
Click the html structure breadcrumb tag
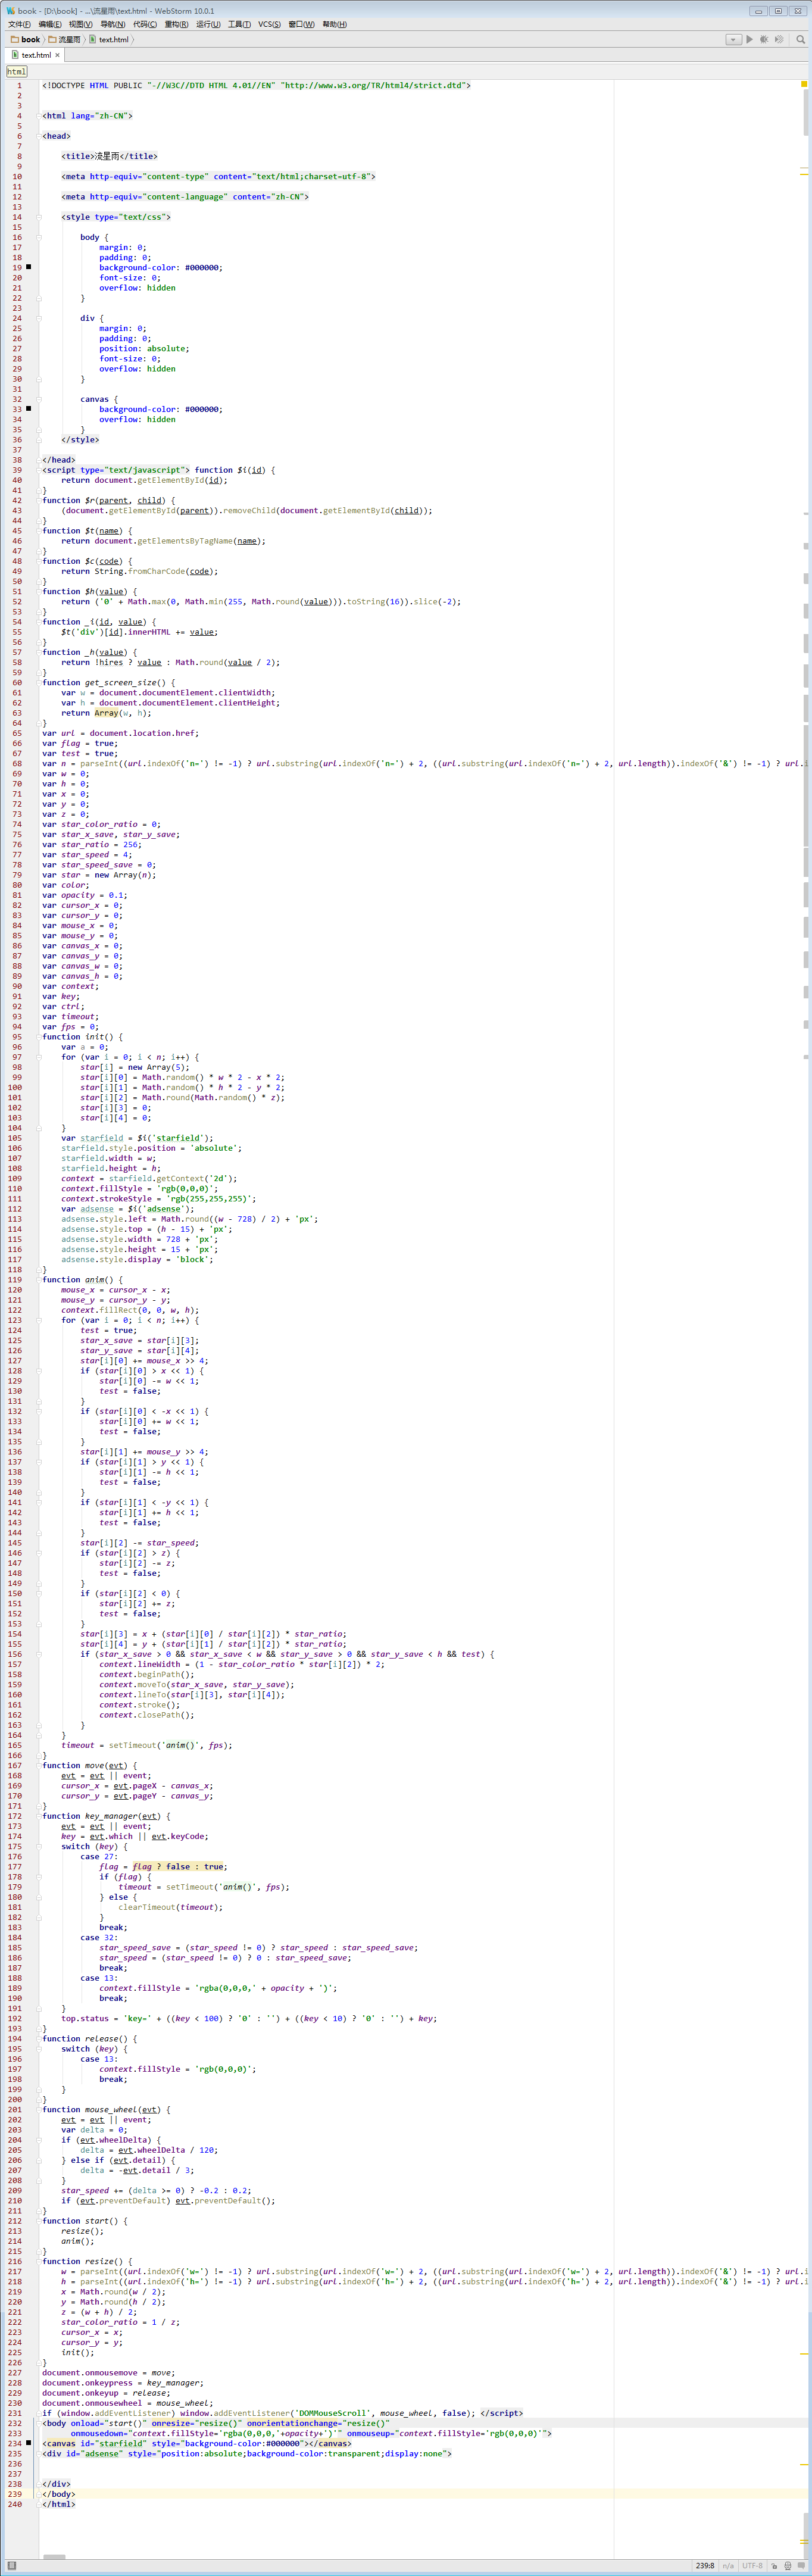(x=16, y=72)
